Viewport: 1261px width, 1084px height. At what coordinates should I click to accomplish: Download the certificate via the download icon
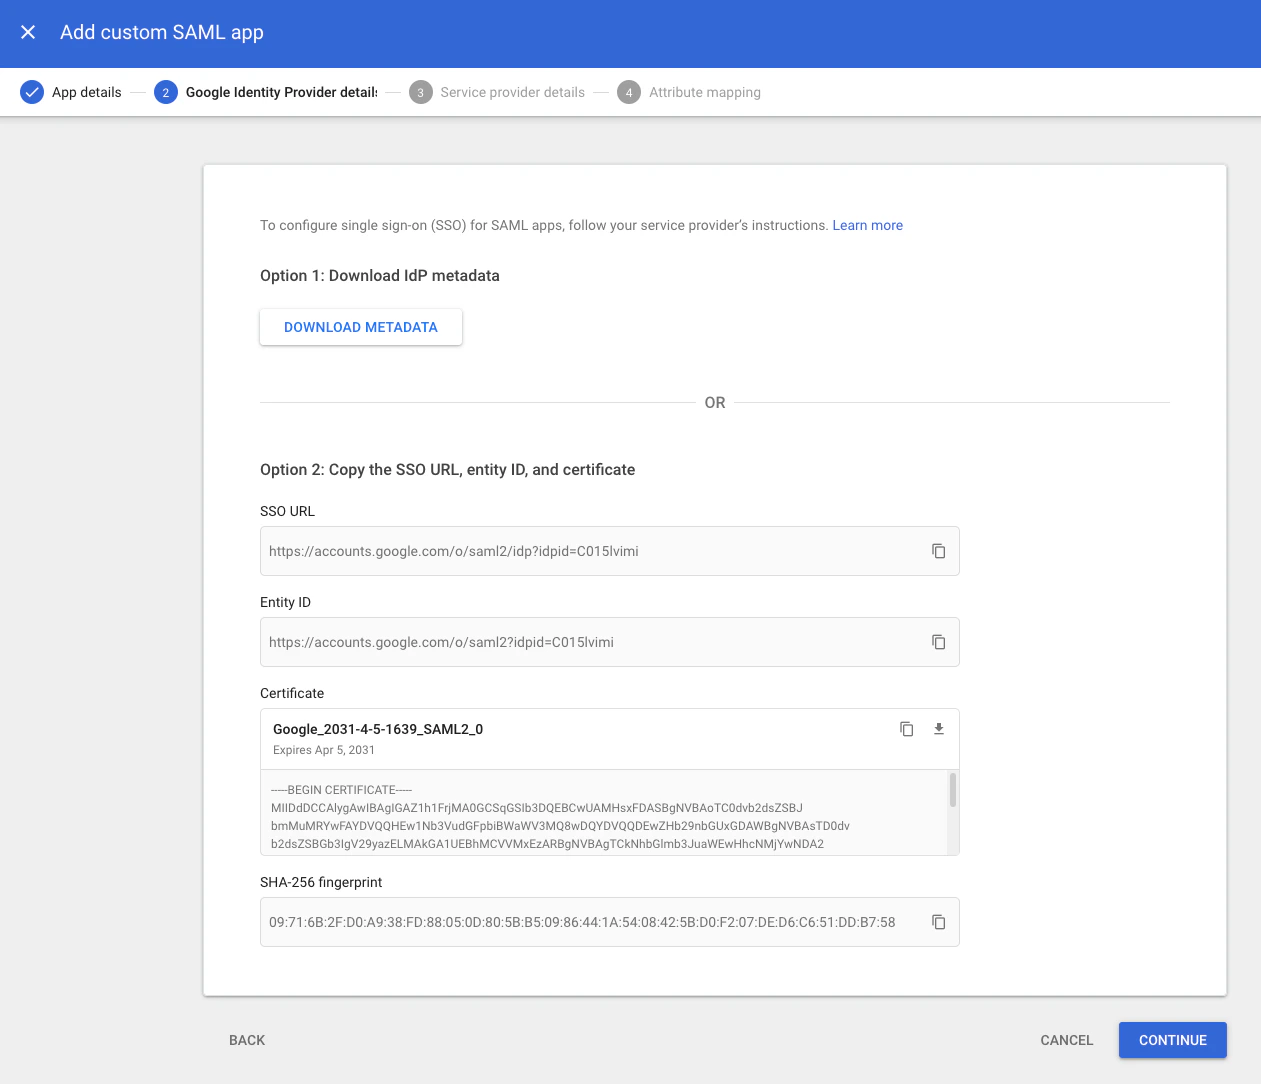tap(938, 729)
